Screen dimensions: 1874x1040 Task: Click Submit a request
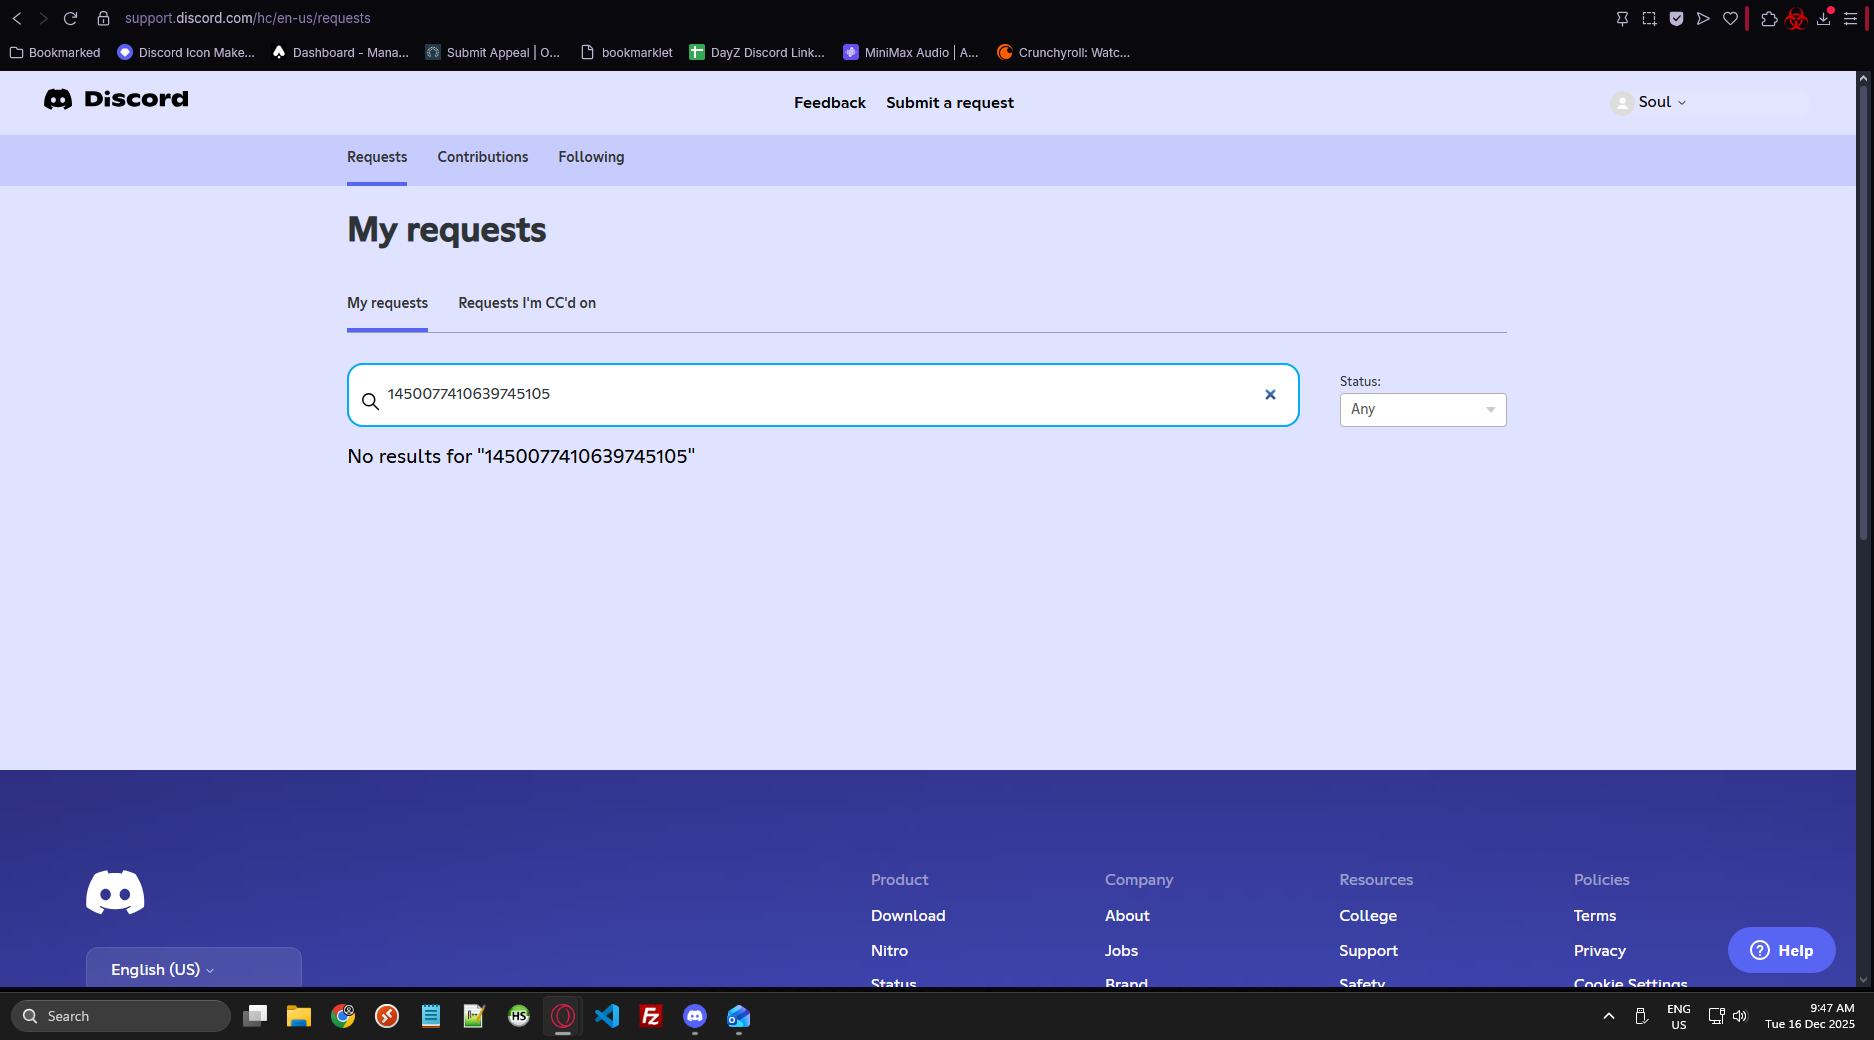(950, 103)
